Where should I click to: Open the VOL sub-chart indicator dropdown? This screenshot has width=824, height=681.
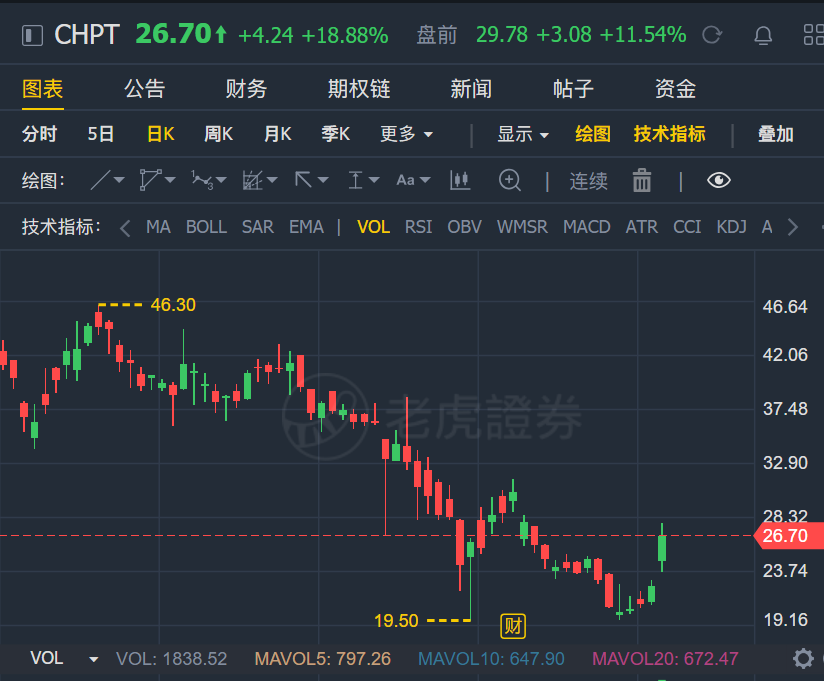click(x=94, y=659)
